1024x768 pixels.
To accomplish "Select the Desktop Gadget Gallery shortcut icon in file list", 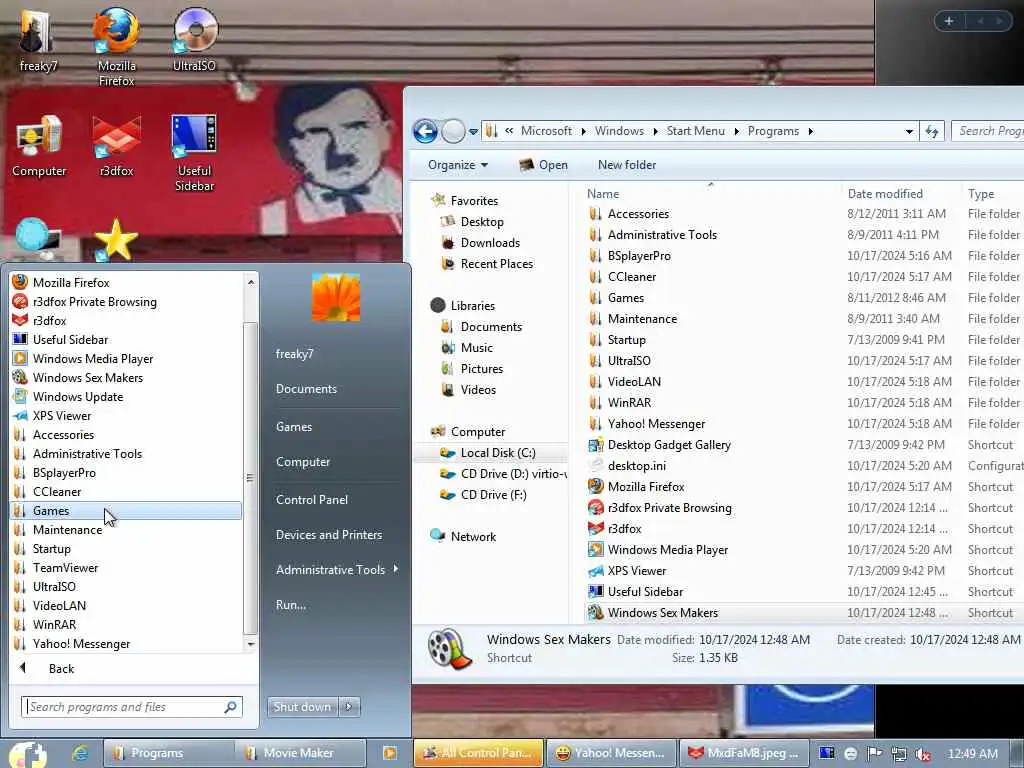I will pos(595,445).
